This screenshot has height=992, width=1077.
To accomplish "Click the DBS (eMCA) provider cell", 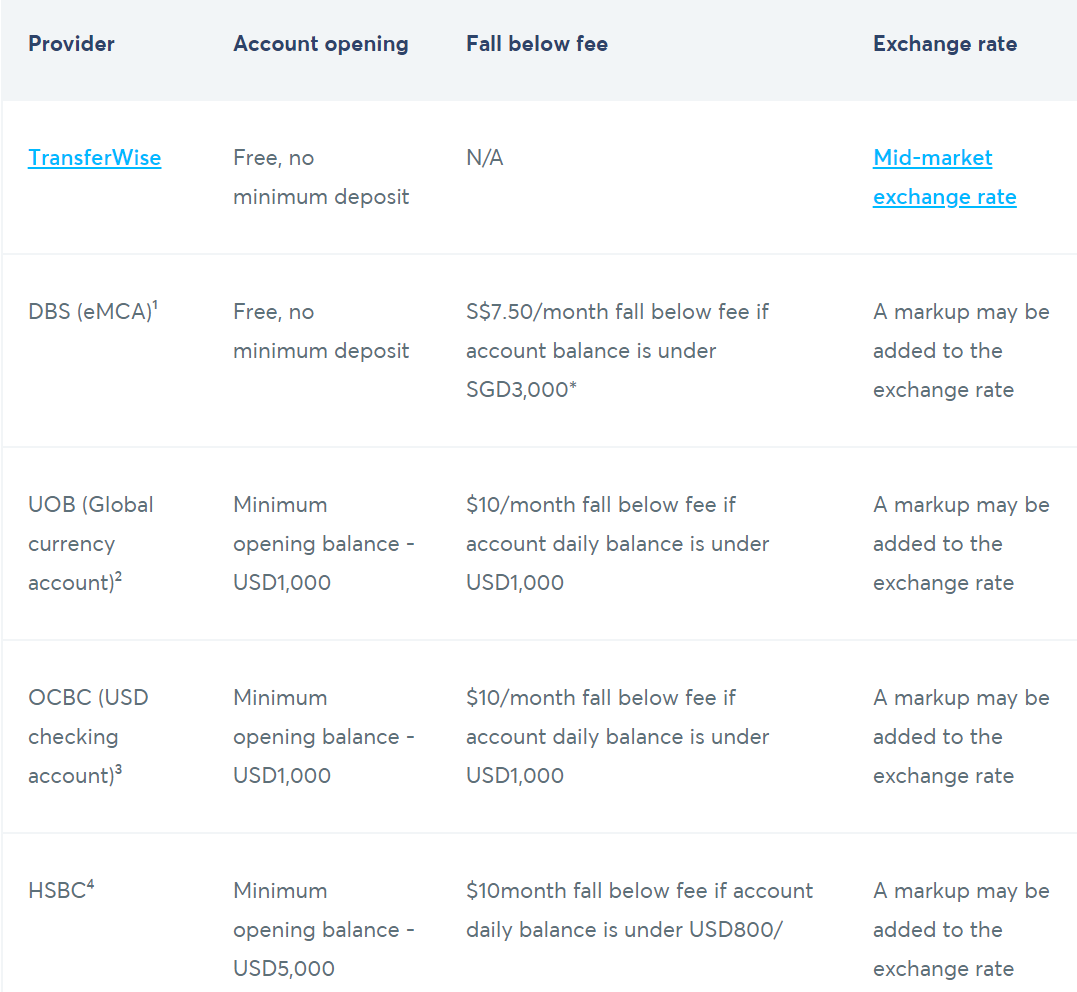I will click(x=92, y=312).
